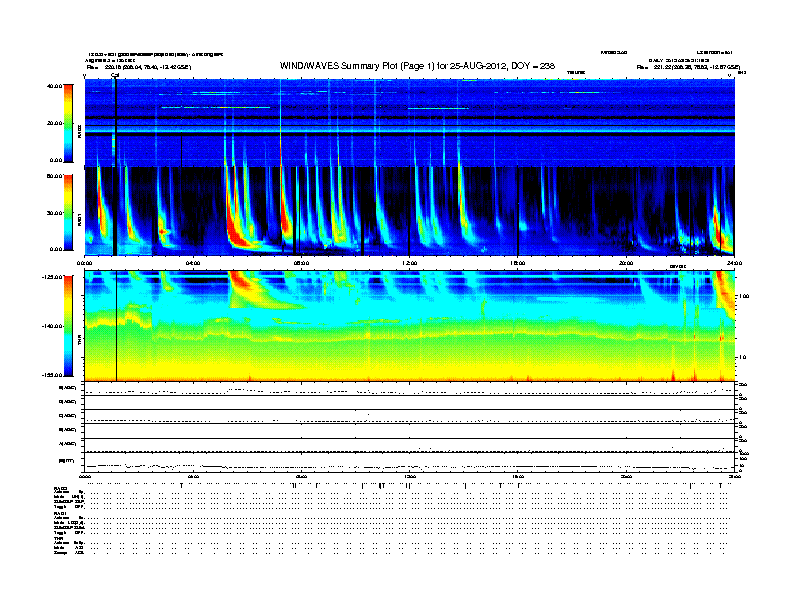The width and height of the screenshot is (792, 612).
Task: Select the 30.00 tick on RAD1 color scale
Action: [54, 213]
